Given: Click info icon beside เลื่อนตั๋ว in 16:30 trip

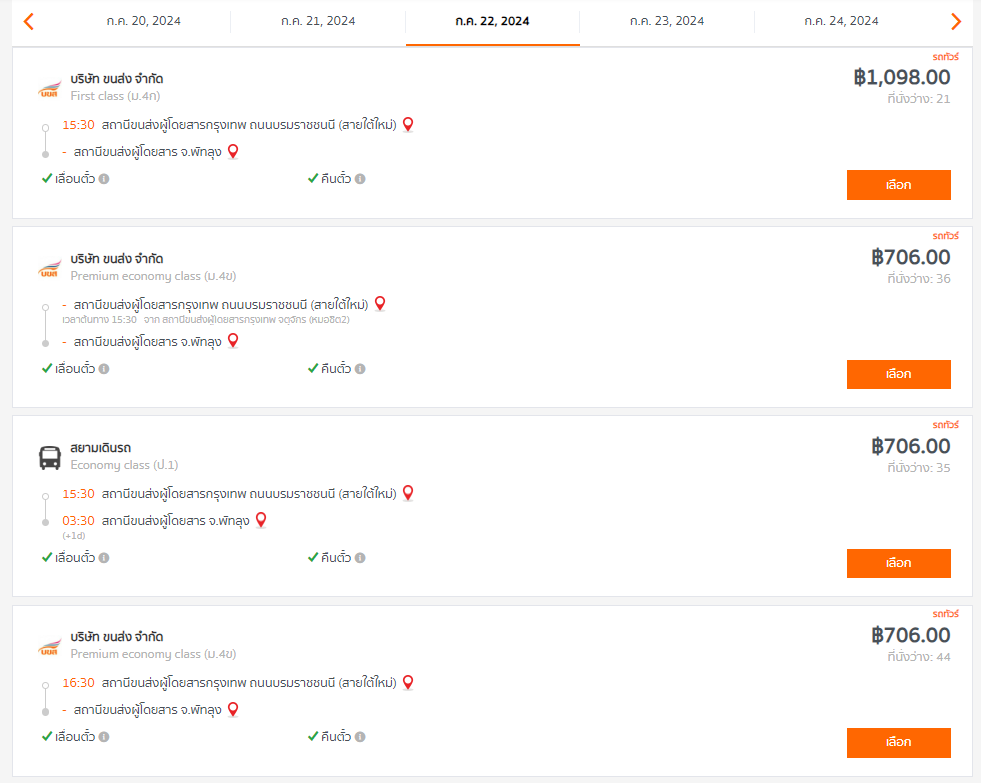Looking at the screenshot, I should tap(104, 737).
